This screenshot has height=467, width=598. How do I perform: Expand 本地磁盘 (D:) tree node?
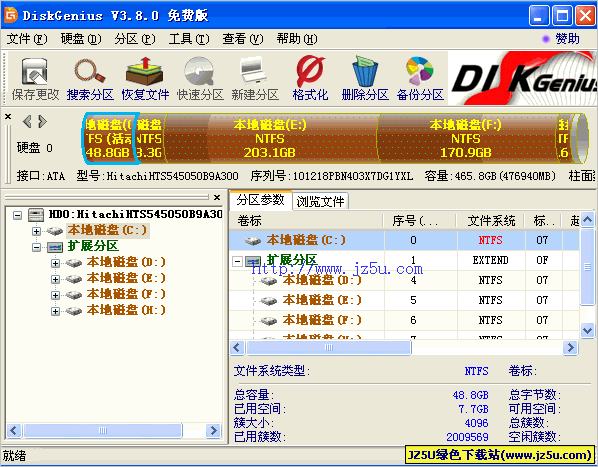[55, 263]
